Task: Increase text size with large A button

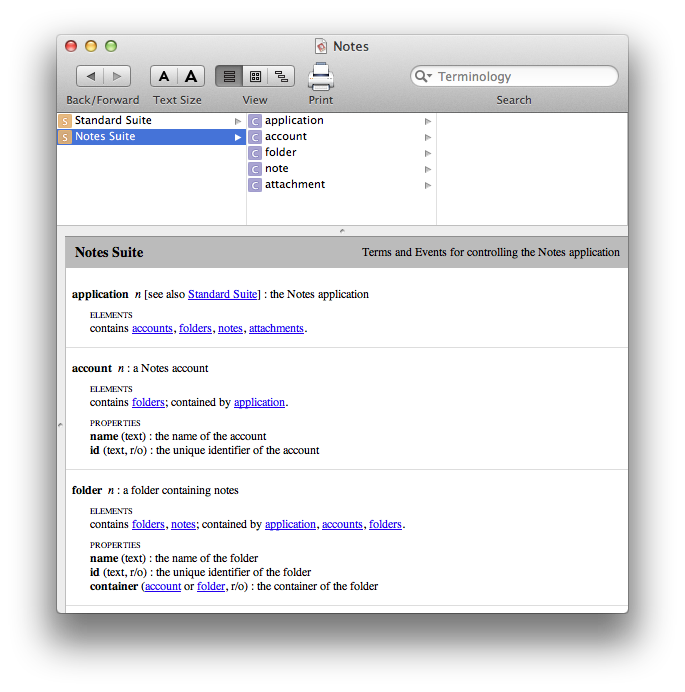Action: pyautogui.click(x=191, y=76)
